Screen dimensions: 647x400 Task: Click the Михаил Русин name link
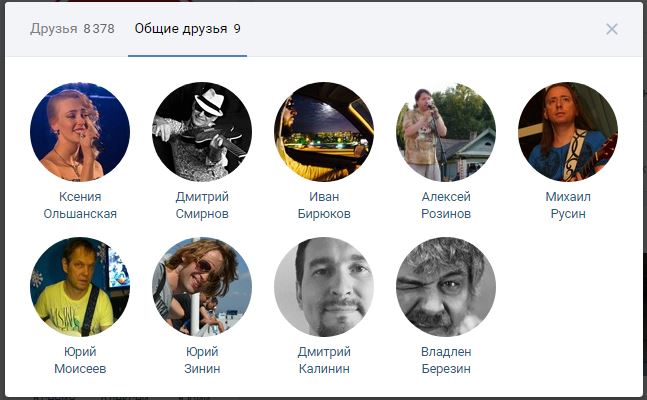coord(568,205)
